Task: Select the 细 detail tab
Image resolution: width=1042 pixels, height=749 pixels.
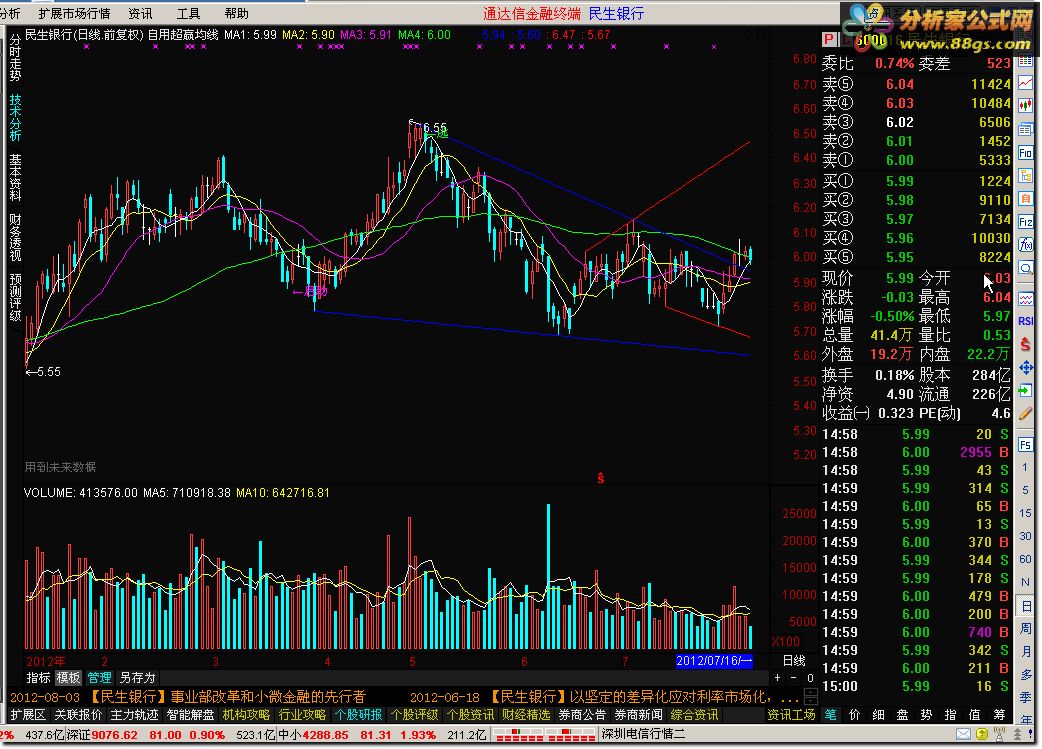Action: pyautogui.click(x=879, y=715)
